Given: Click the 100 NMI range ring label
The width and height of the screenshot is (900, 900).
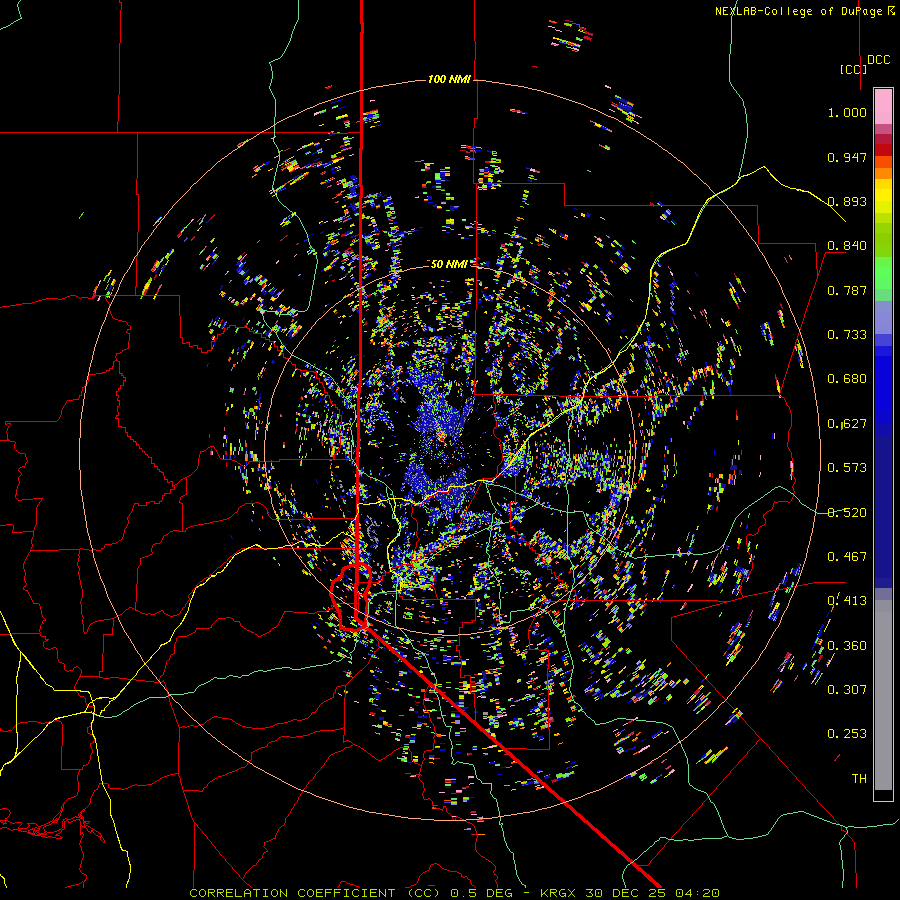Looking at the screenshot, I should point(449,79).
